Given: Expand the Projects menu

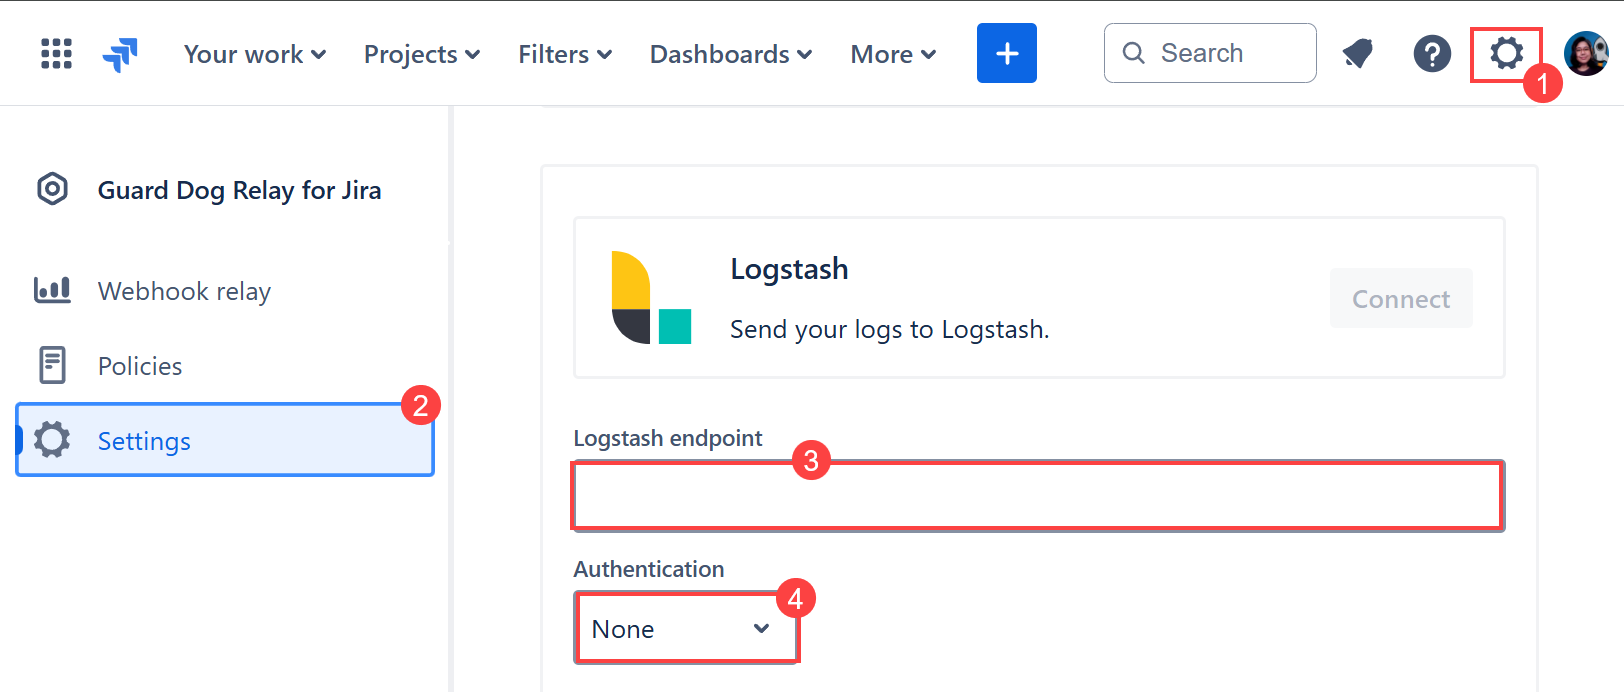Looking at the screenshot, I should [422, 54].
